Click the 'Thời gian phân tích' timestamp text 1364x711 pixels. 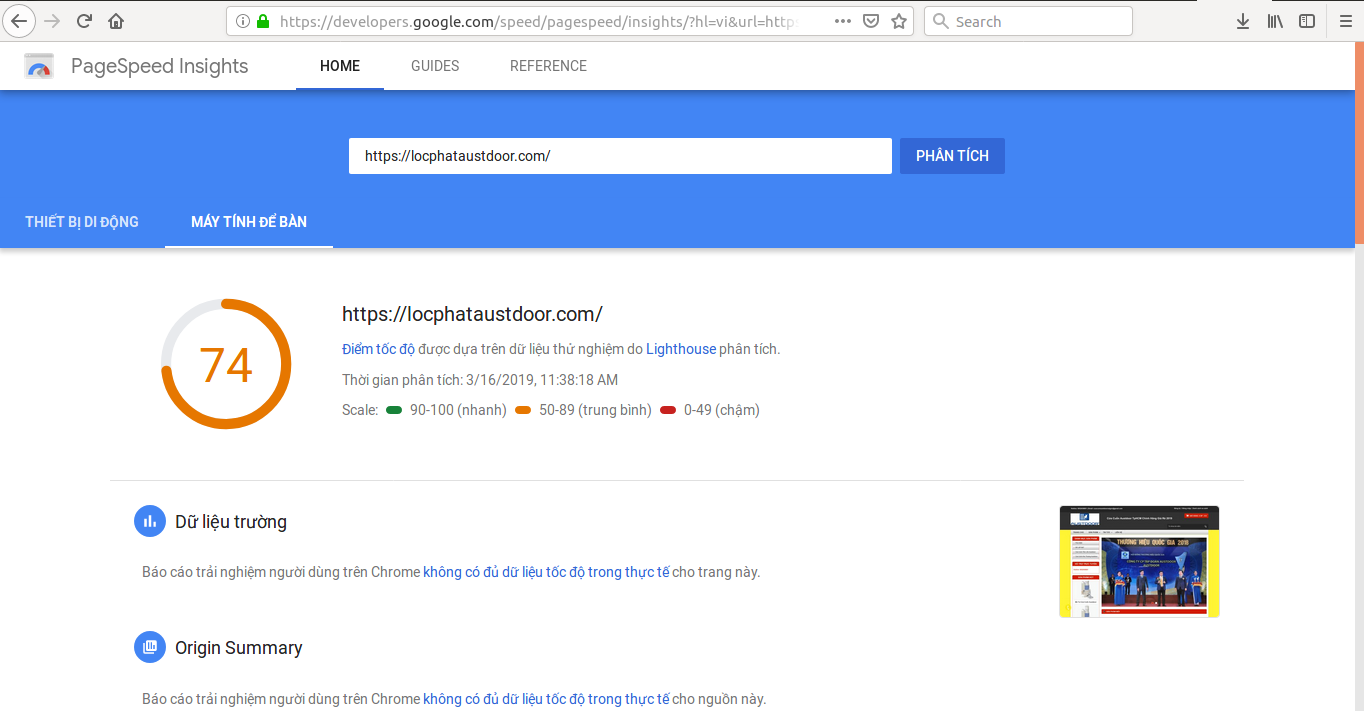(x=480, y=380)
